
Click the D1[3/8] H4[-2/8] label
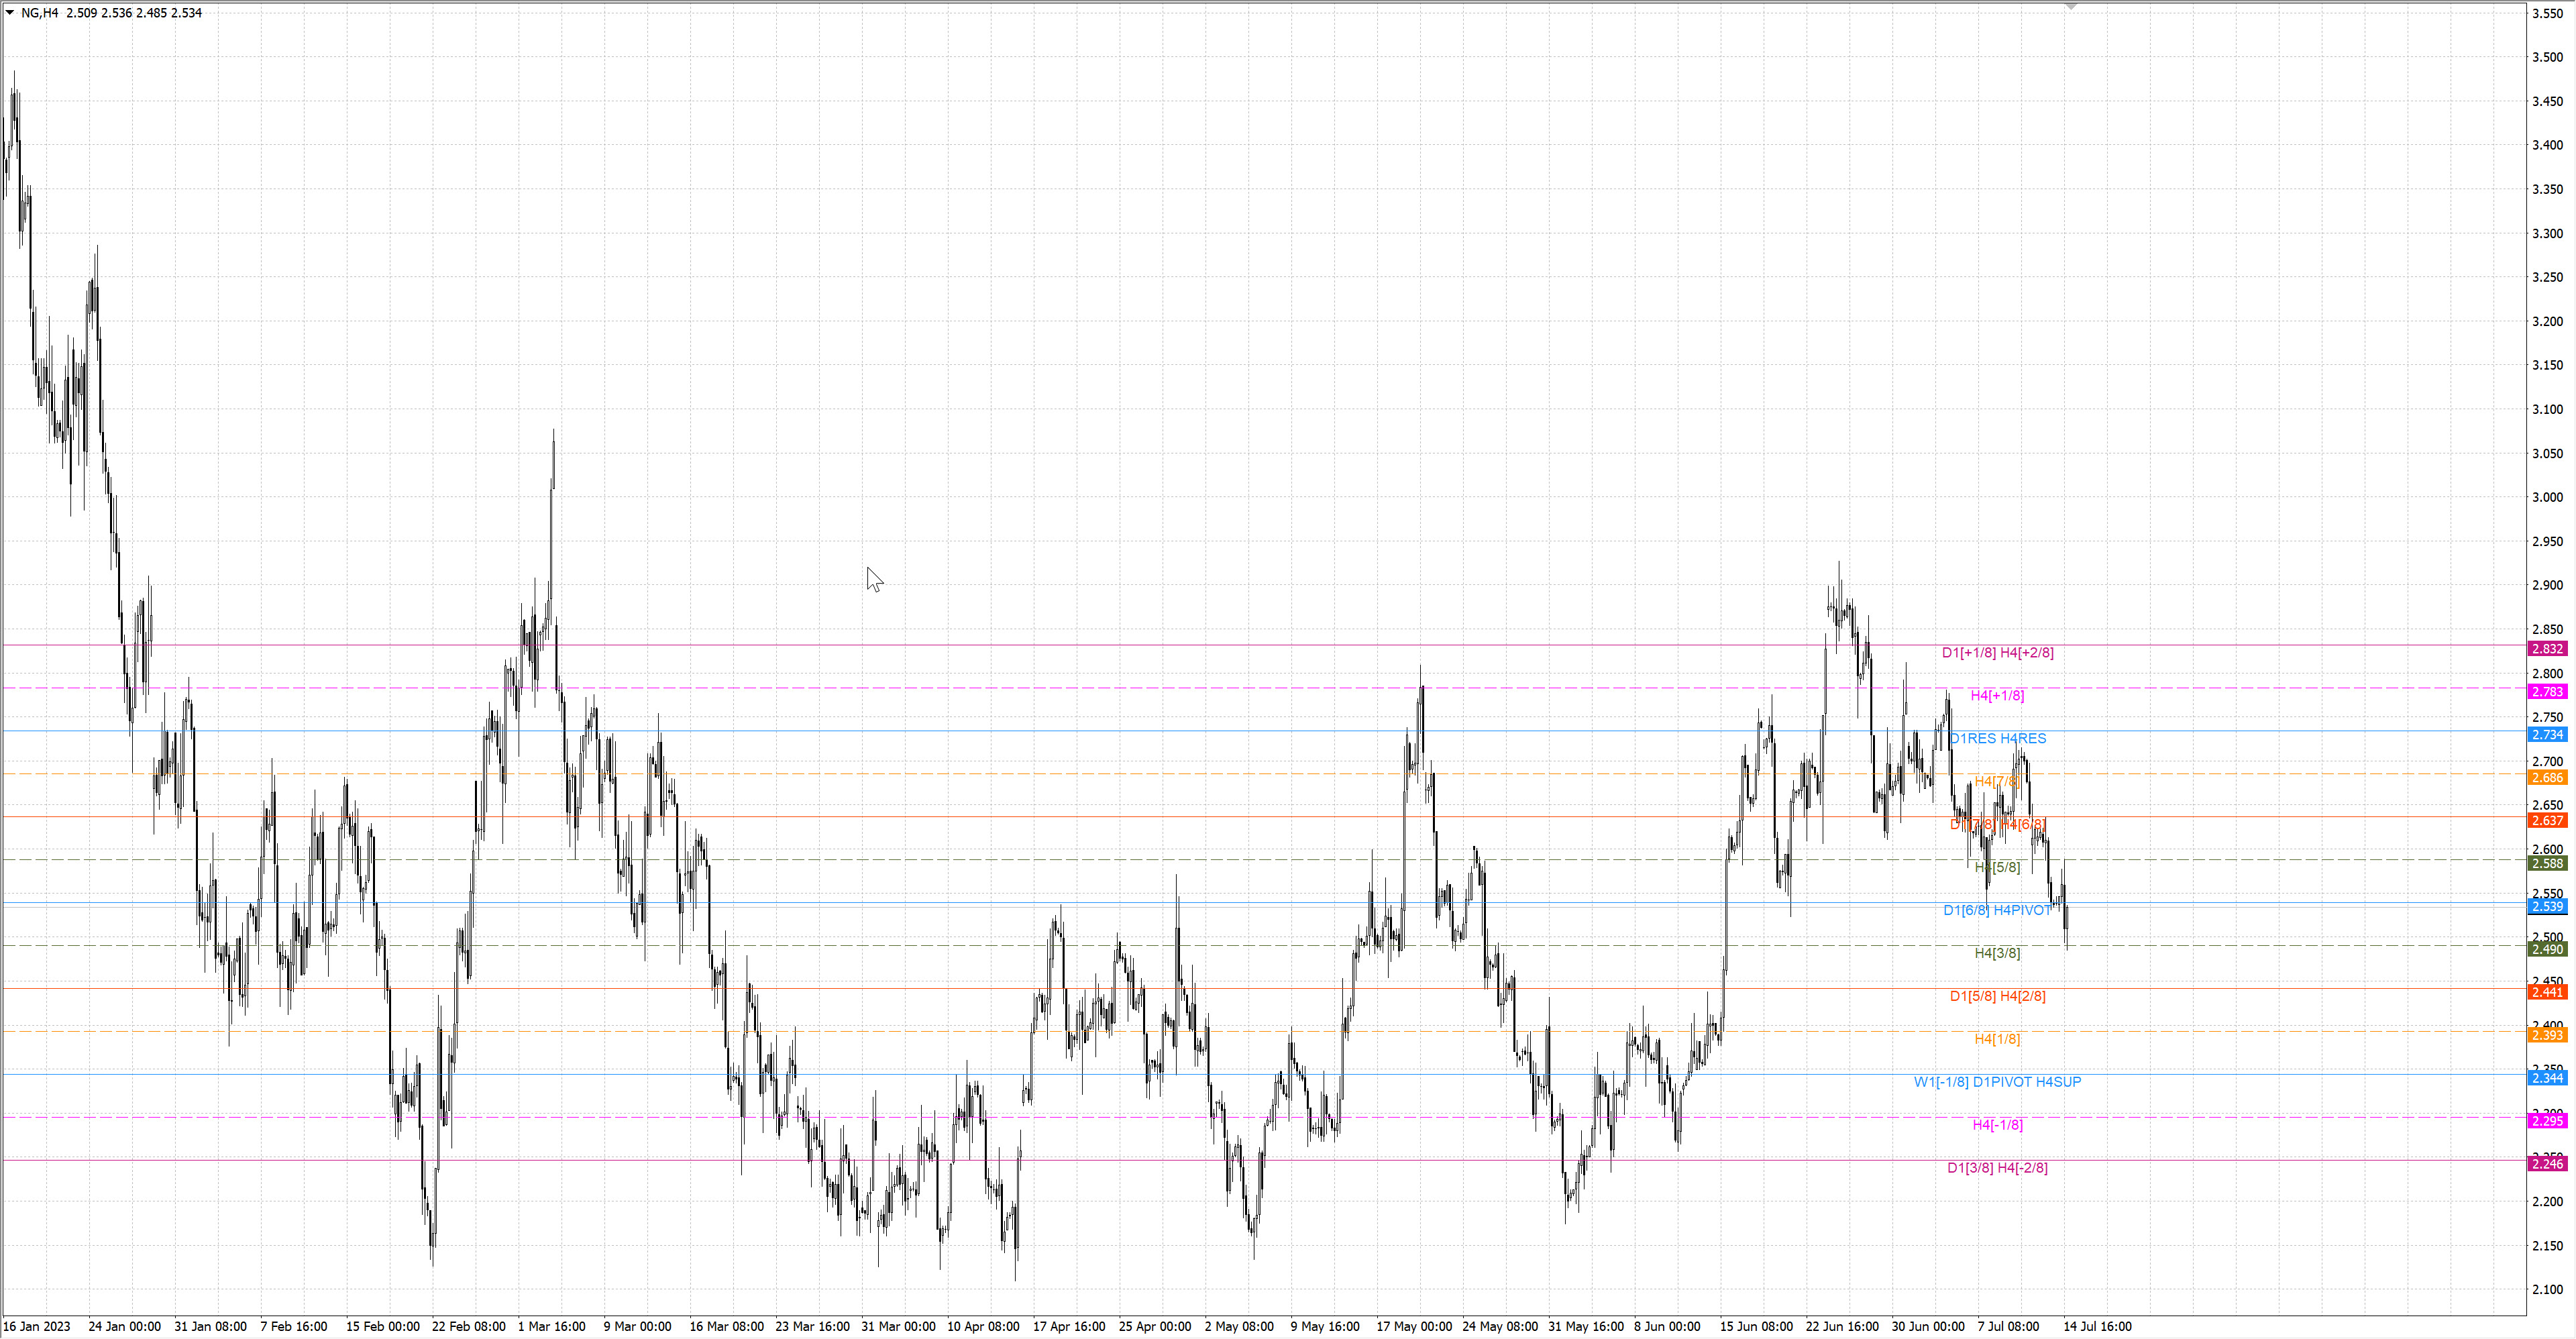click(1997, 1168)
